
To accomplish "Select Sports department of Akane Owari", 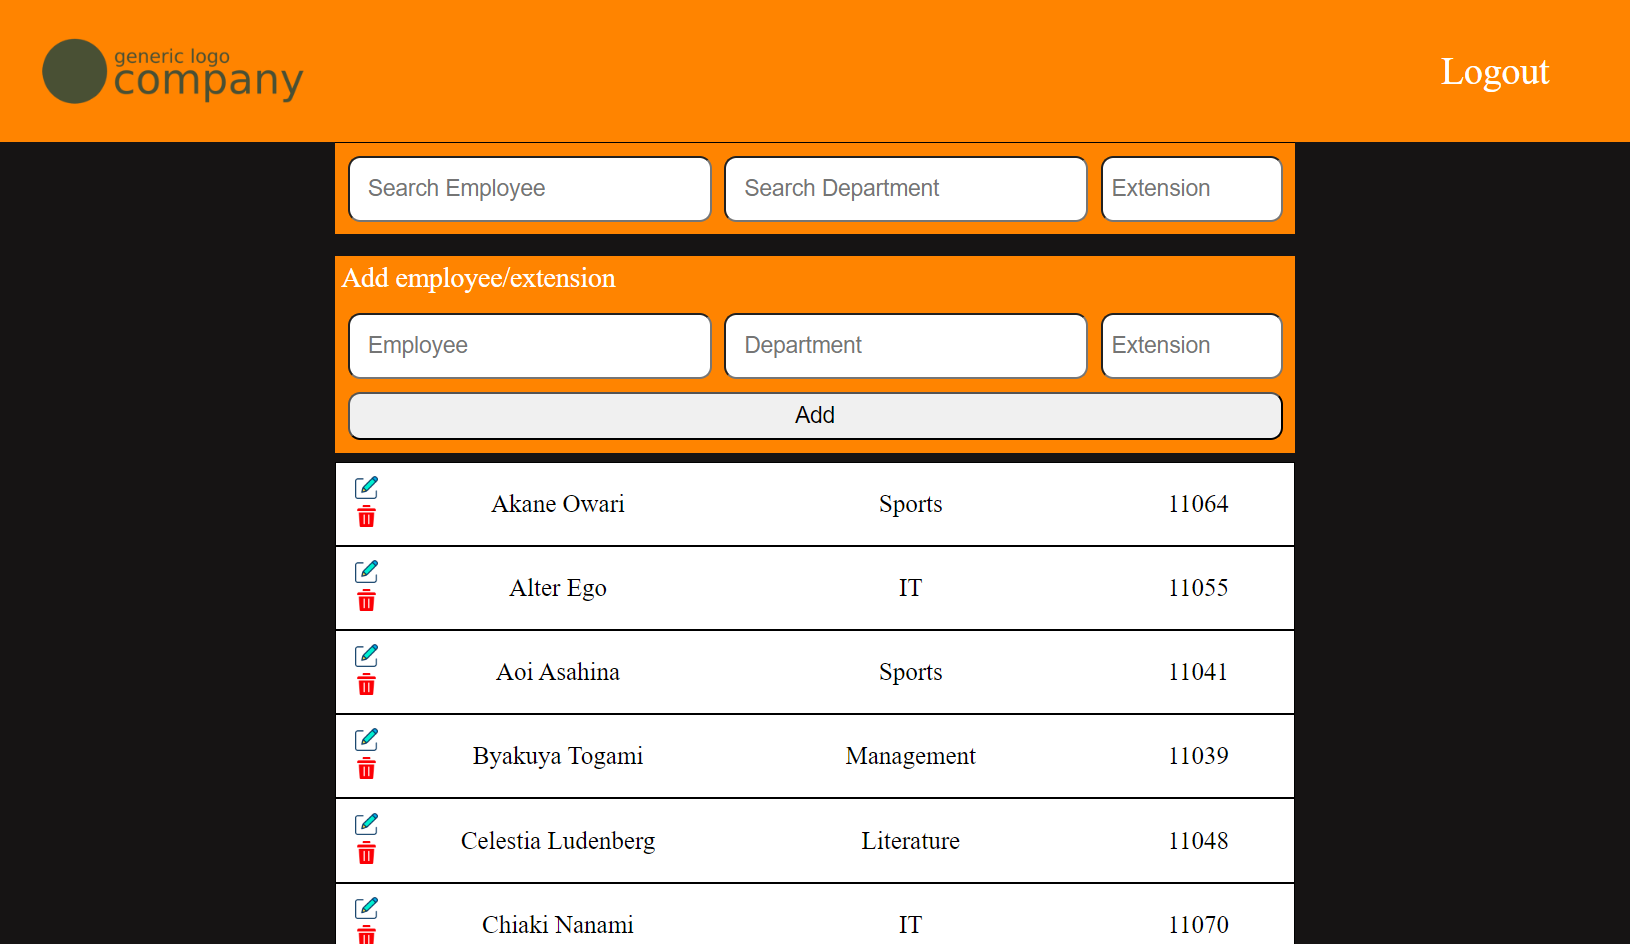I will [910, 504].
